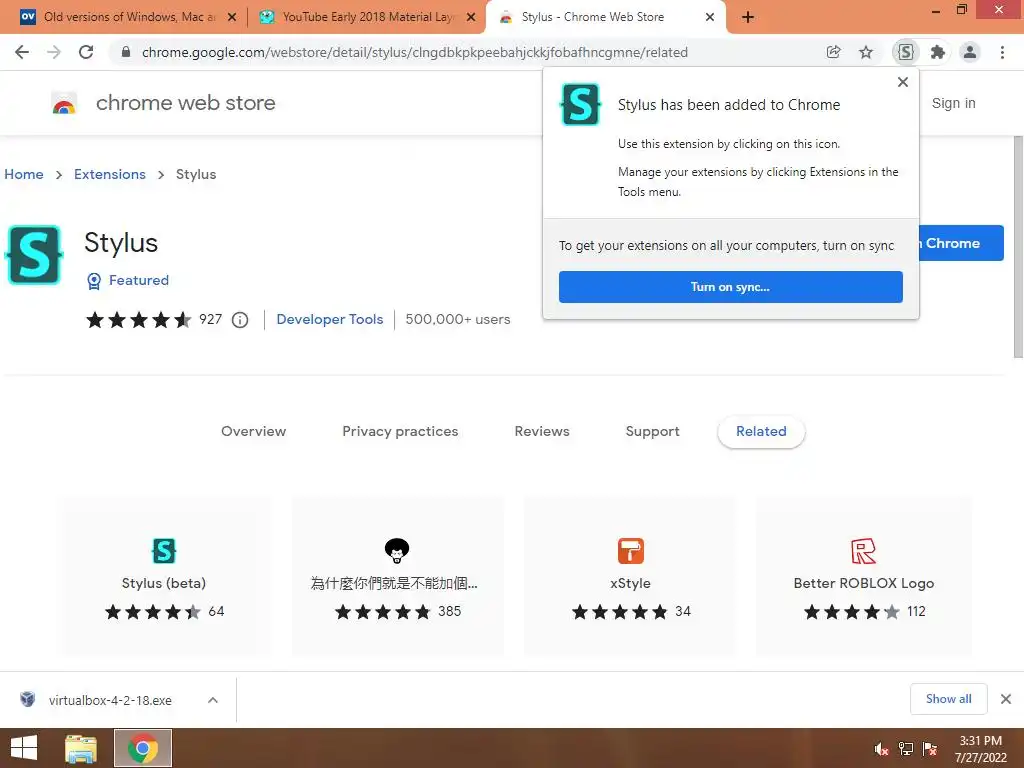Click the taskbar clock showing 3:31 PM
This screenshot has width=1024, height=768.
click(980, 749)
